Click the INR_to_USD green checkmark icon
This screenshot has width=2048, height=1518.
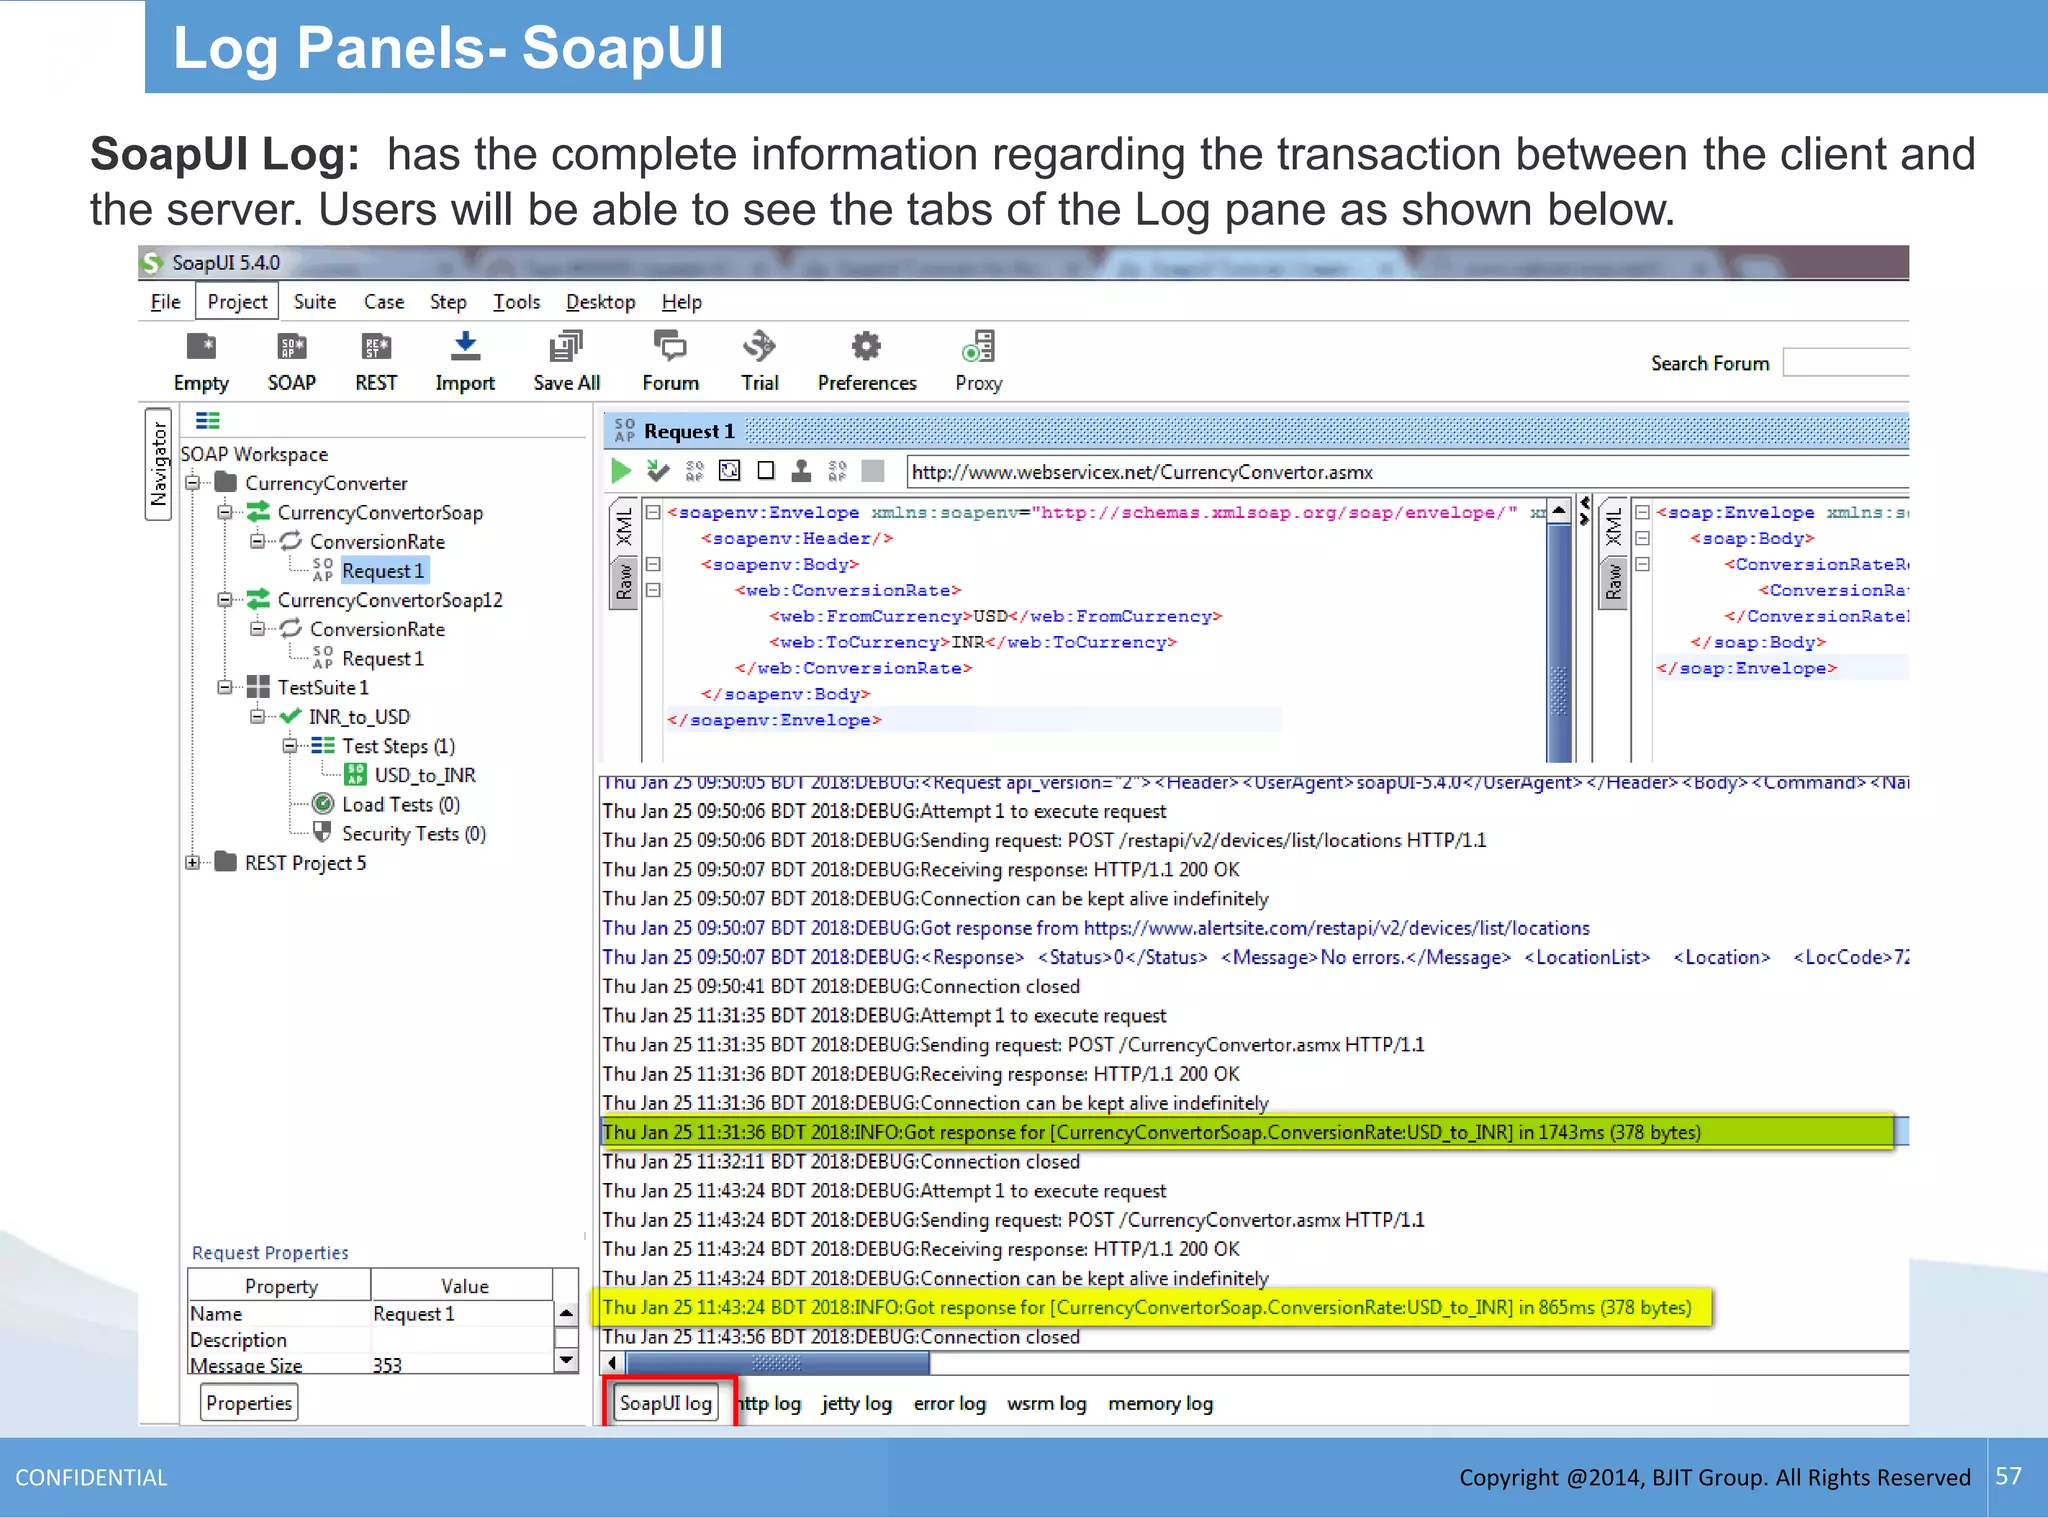coord(291,716)
